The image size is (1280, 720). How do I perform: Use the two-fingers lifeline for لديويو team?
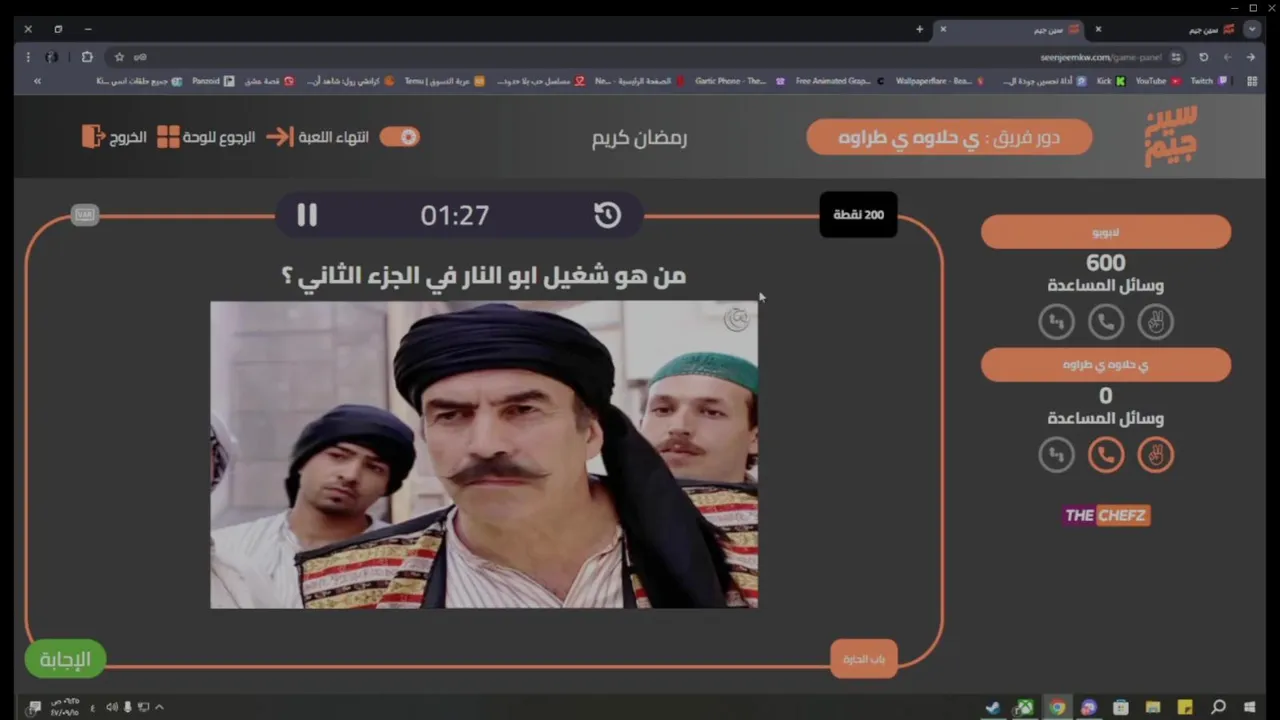1155,322
